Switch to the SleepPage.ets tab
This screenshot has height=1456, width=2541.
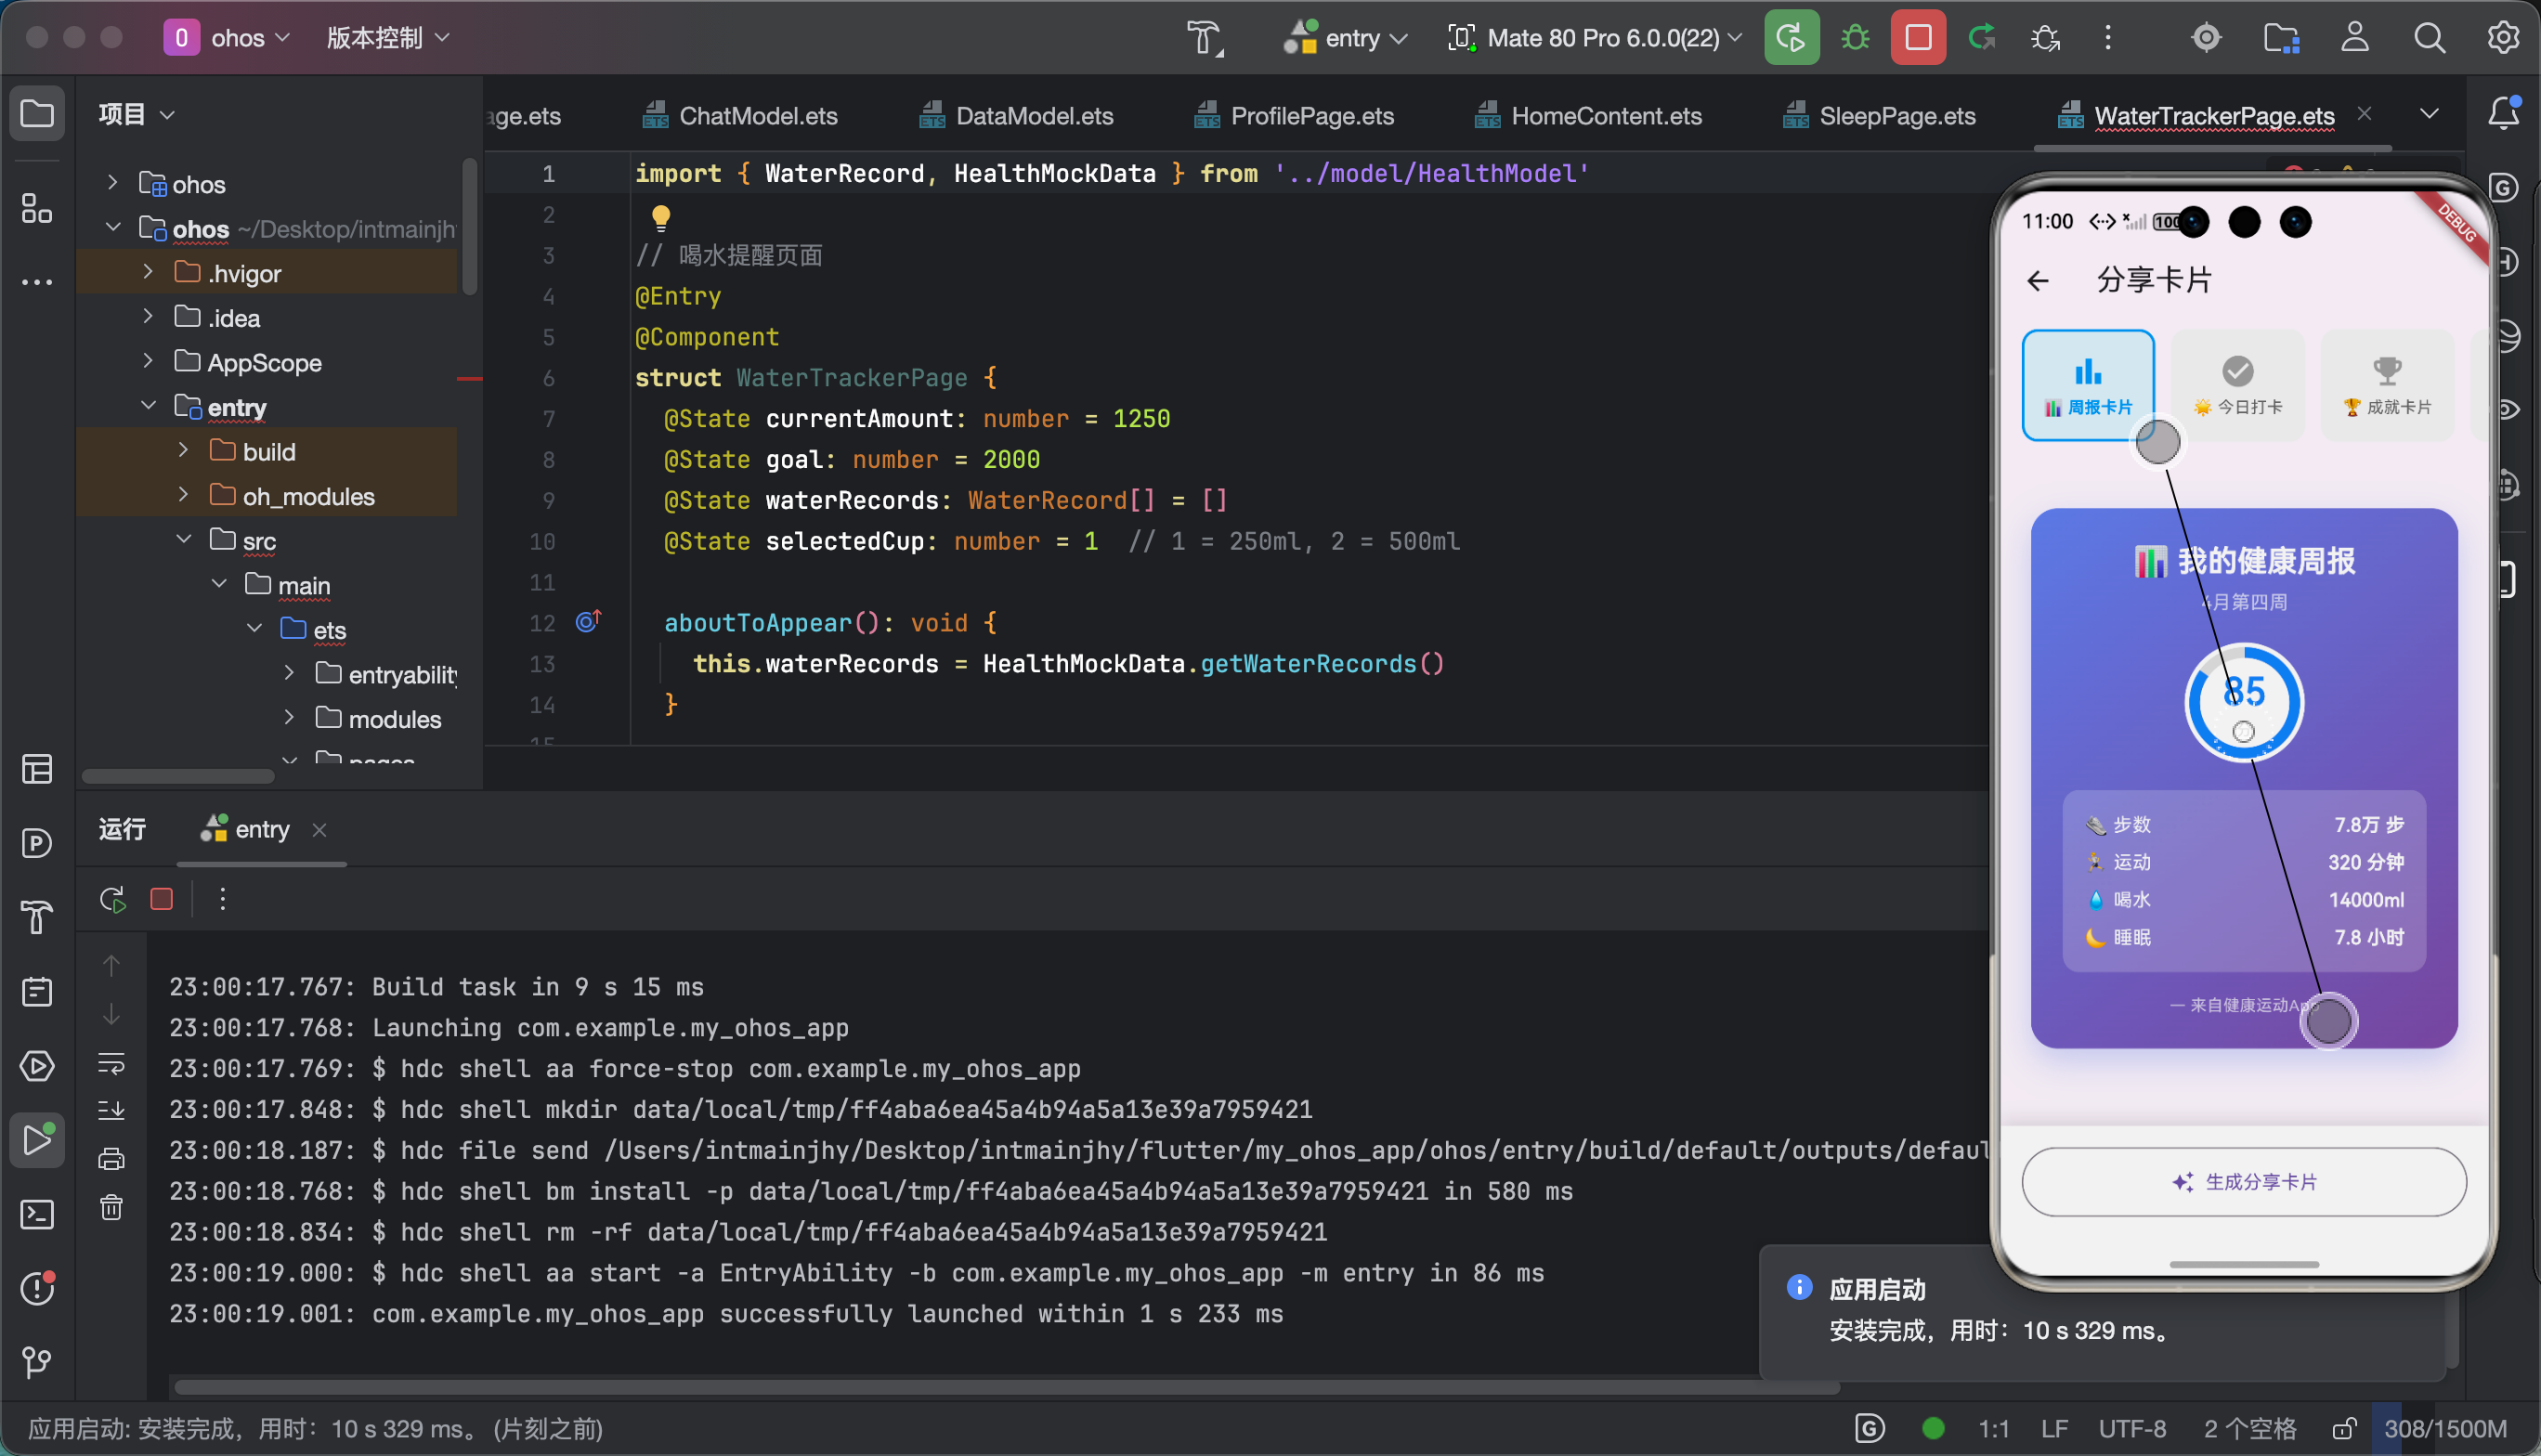tap(1896, 116)
